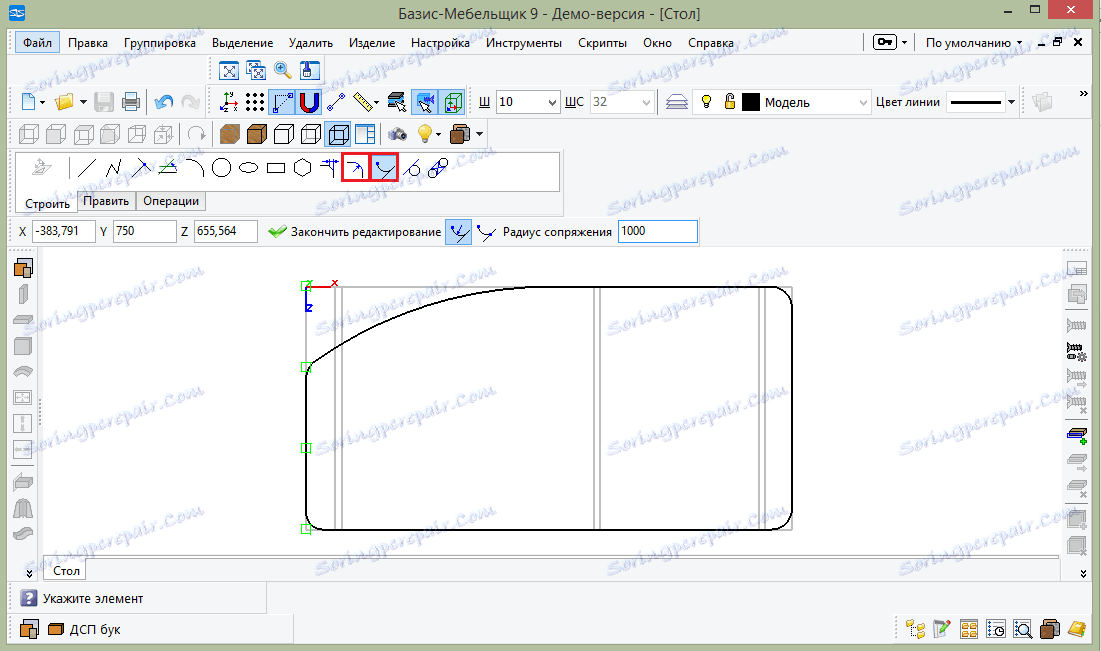Viewport: 1101px width, 651px height.
Task: Select the polyline drawing tool
Action: point(114,168)
